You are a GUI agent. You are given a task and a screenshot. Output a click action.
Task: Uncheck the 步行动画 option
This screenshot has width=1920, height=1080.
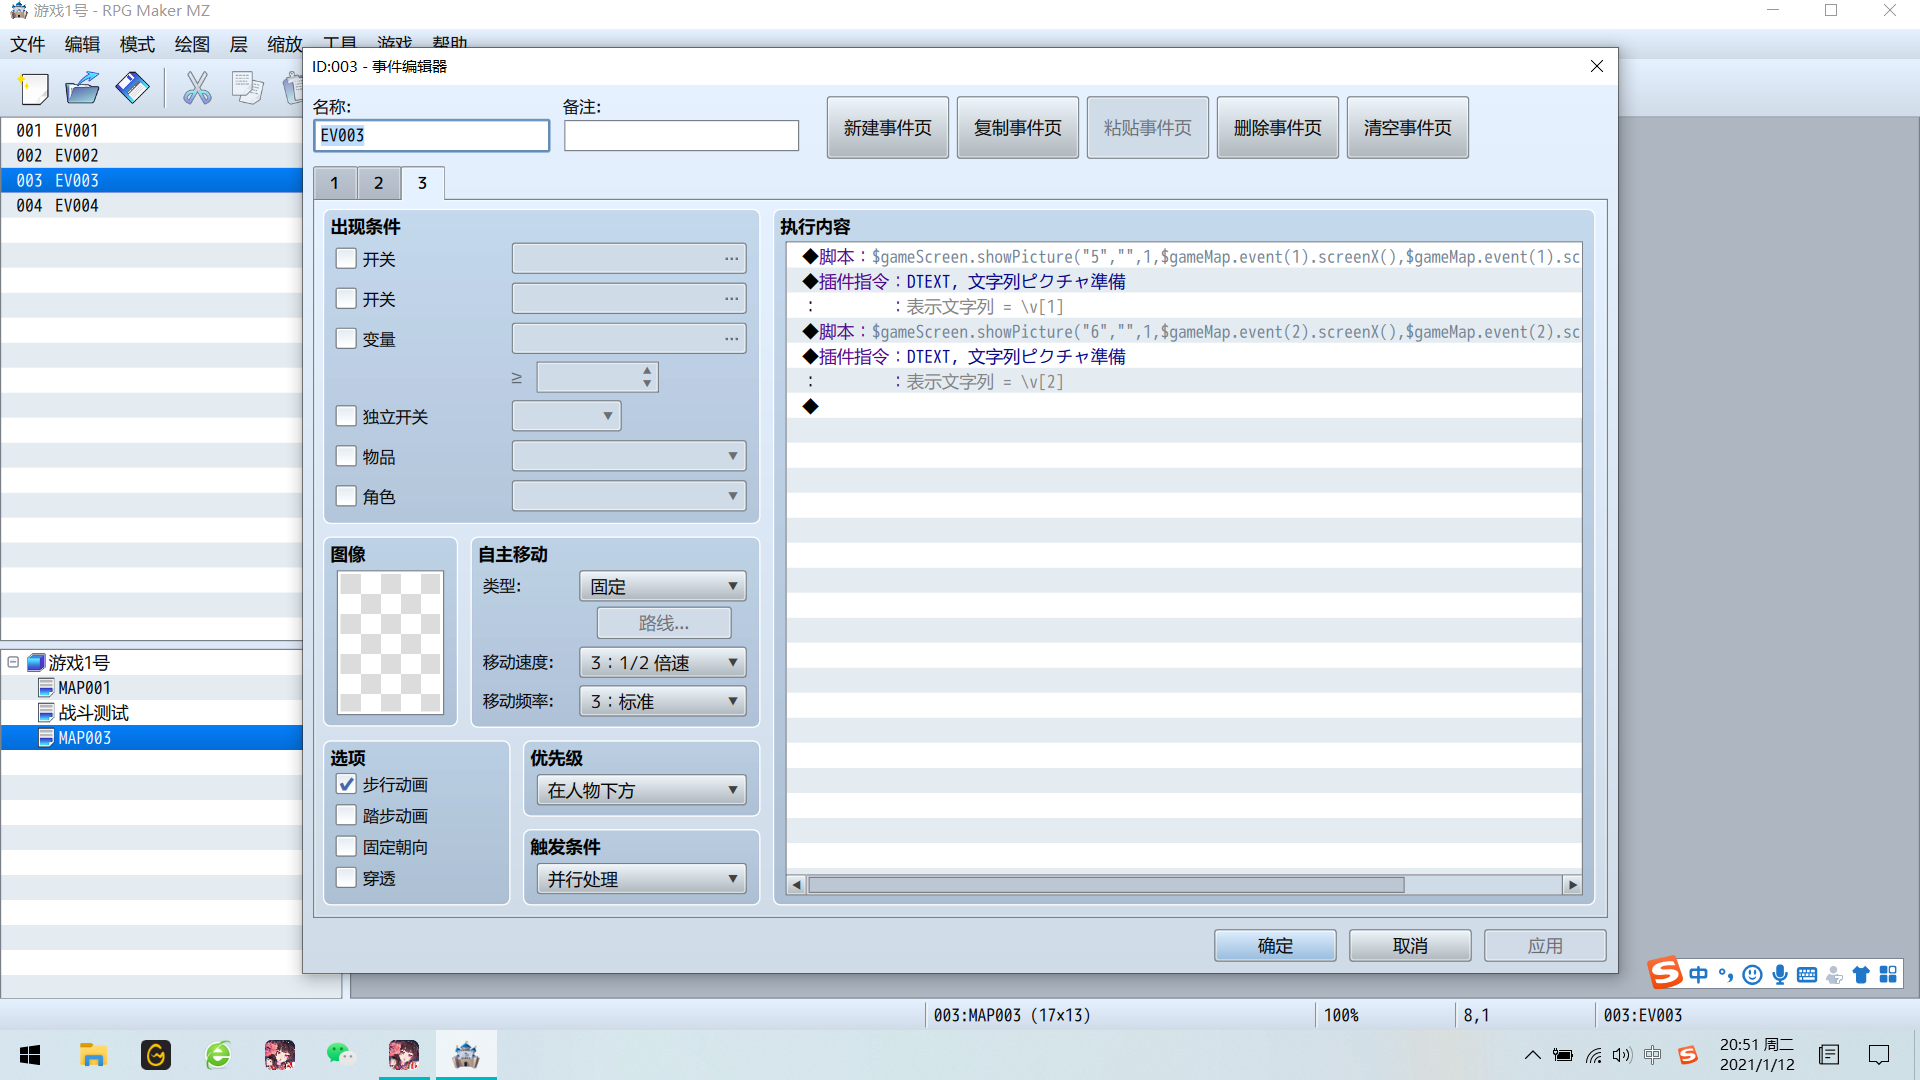click(x=346, y=784)
